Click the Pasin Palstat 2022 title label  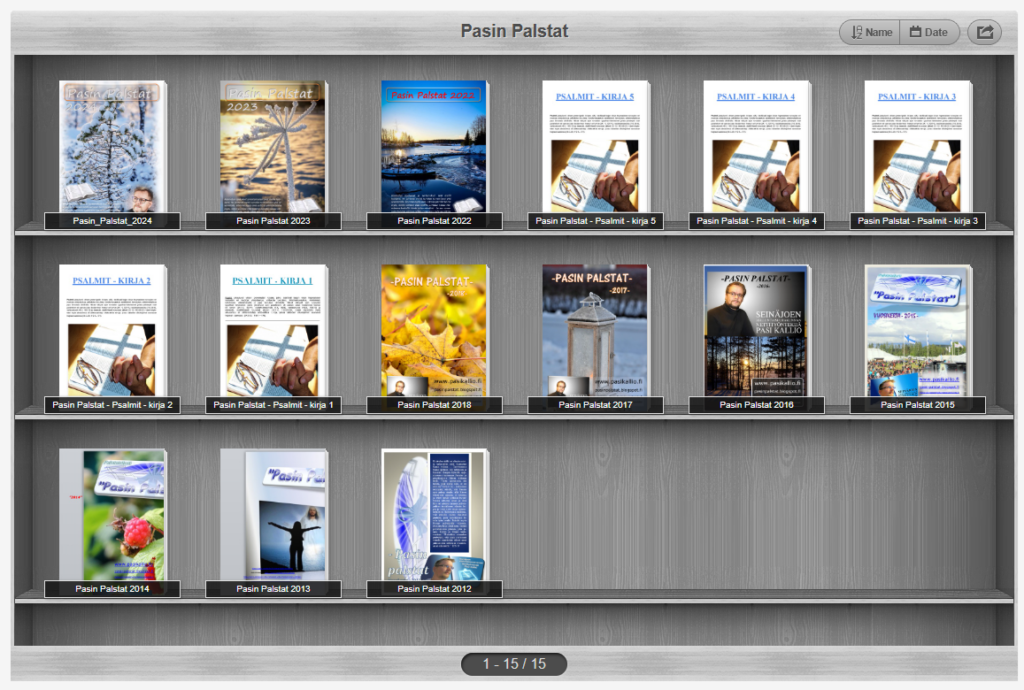434,221
